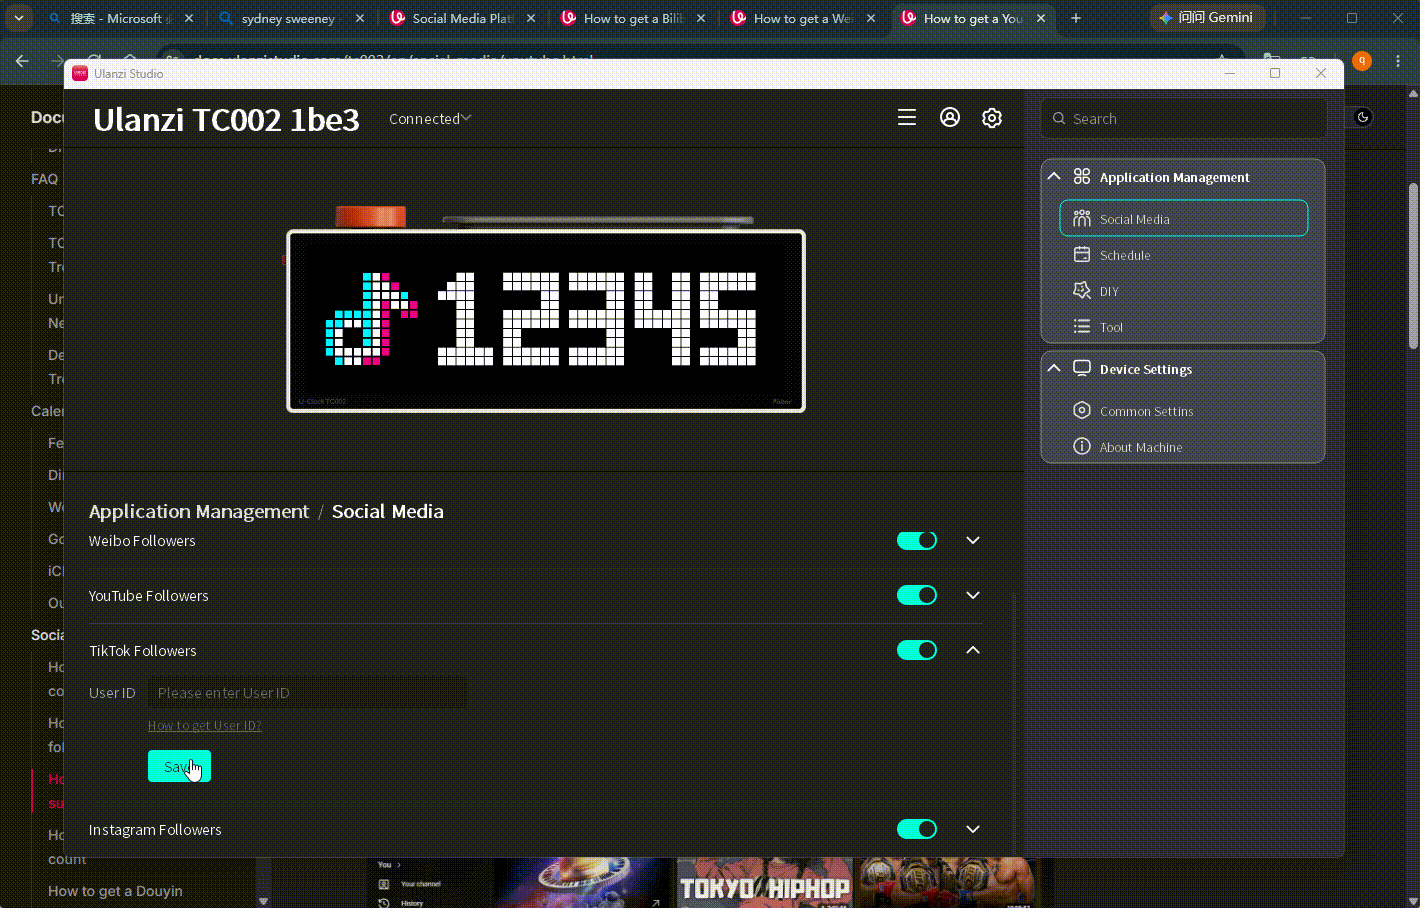
Task: Switch to the 'How to get a Wei' tab
Action: [x=804, y=18]
